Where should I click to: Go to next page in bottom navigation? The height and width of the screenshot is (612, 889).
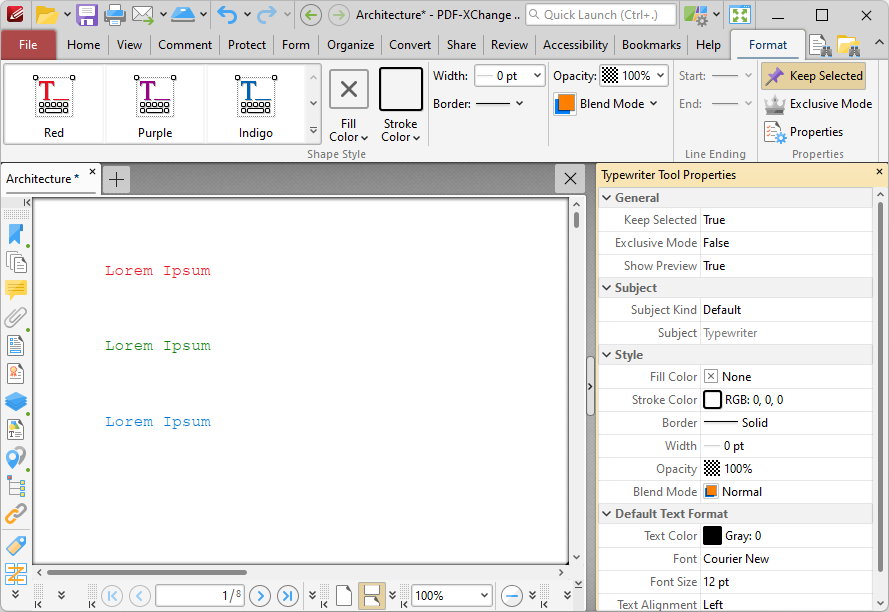click(x=260, y=596)
